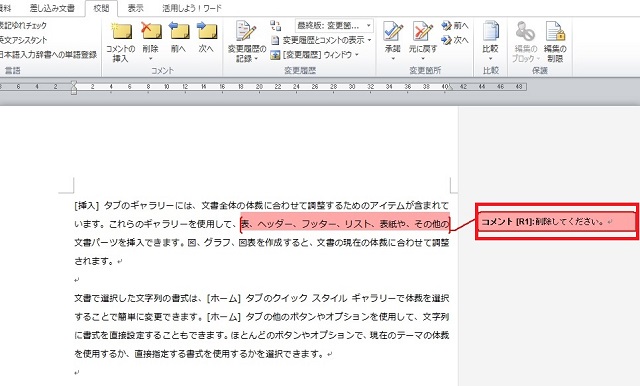Click the paragraph starting 文書で選択した文字列

tap(262, 326)
